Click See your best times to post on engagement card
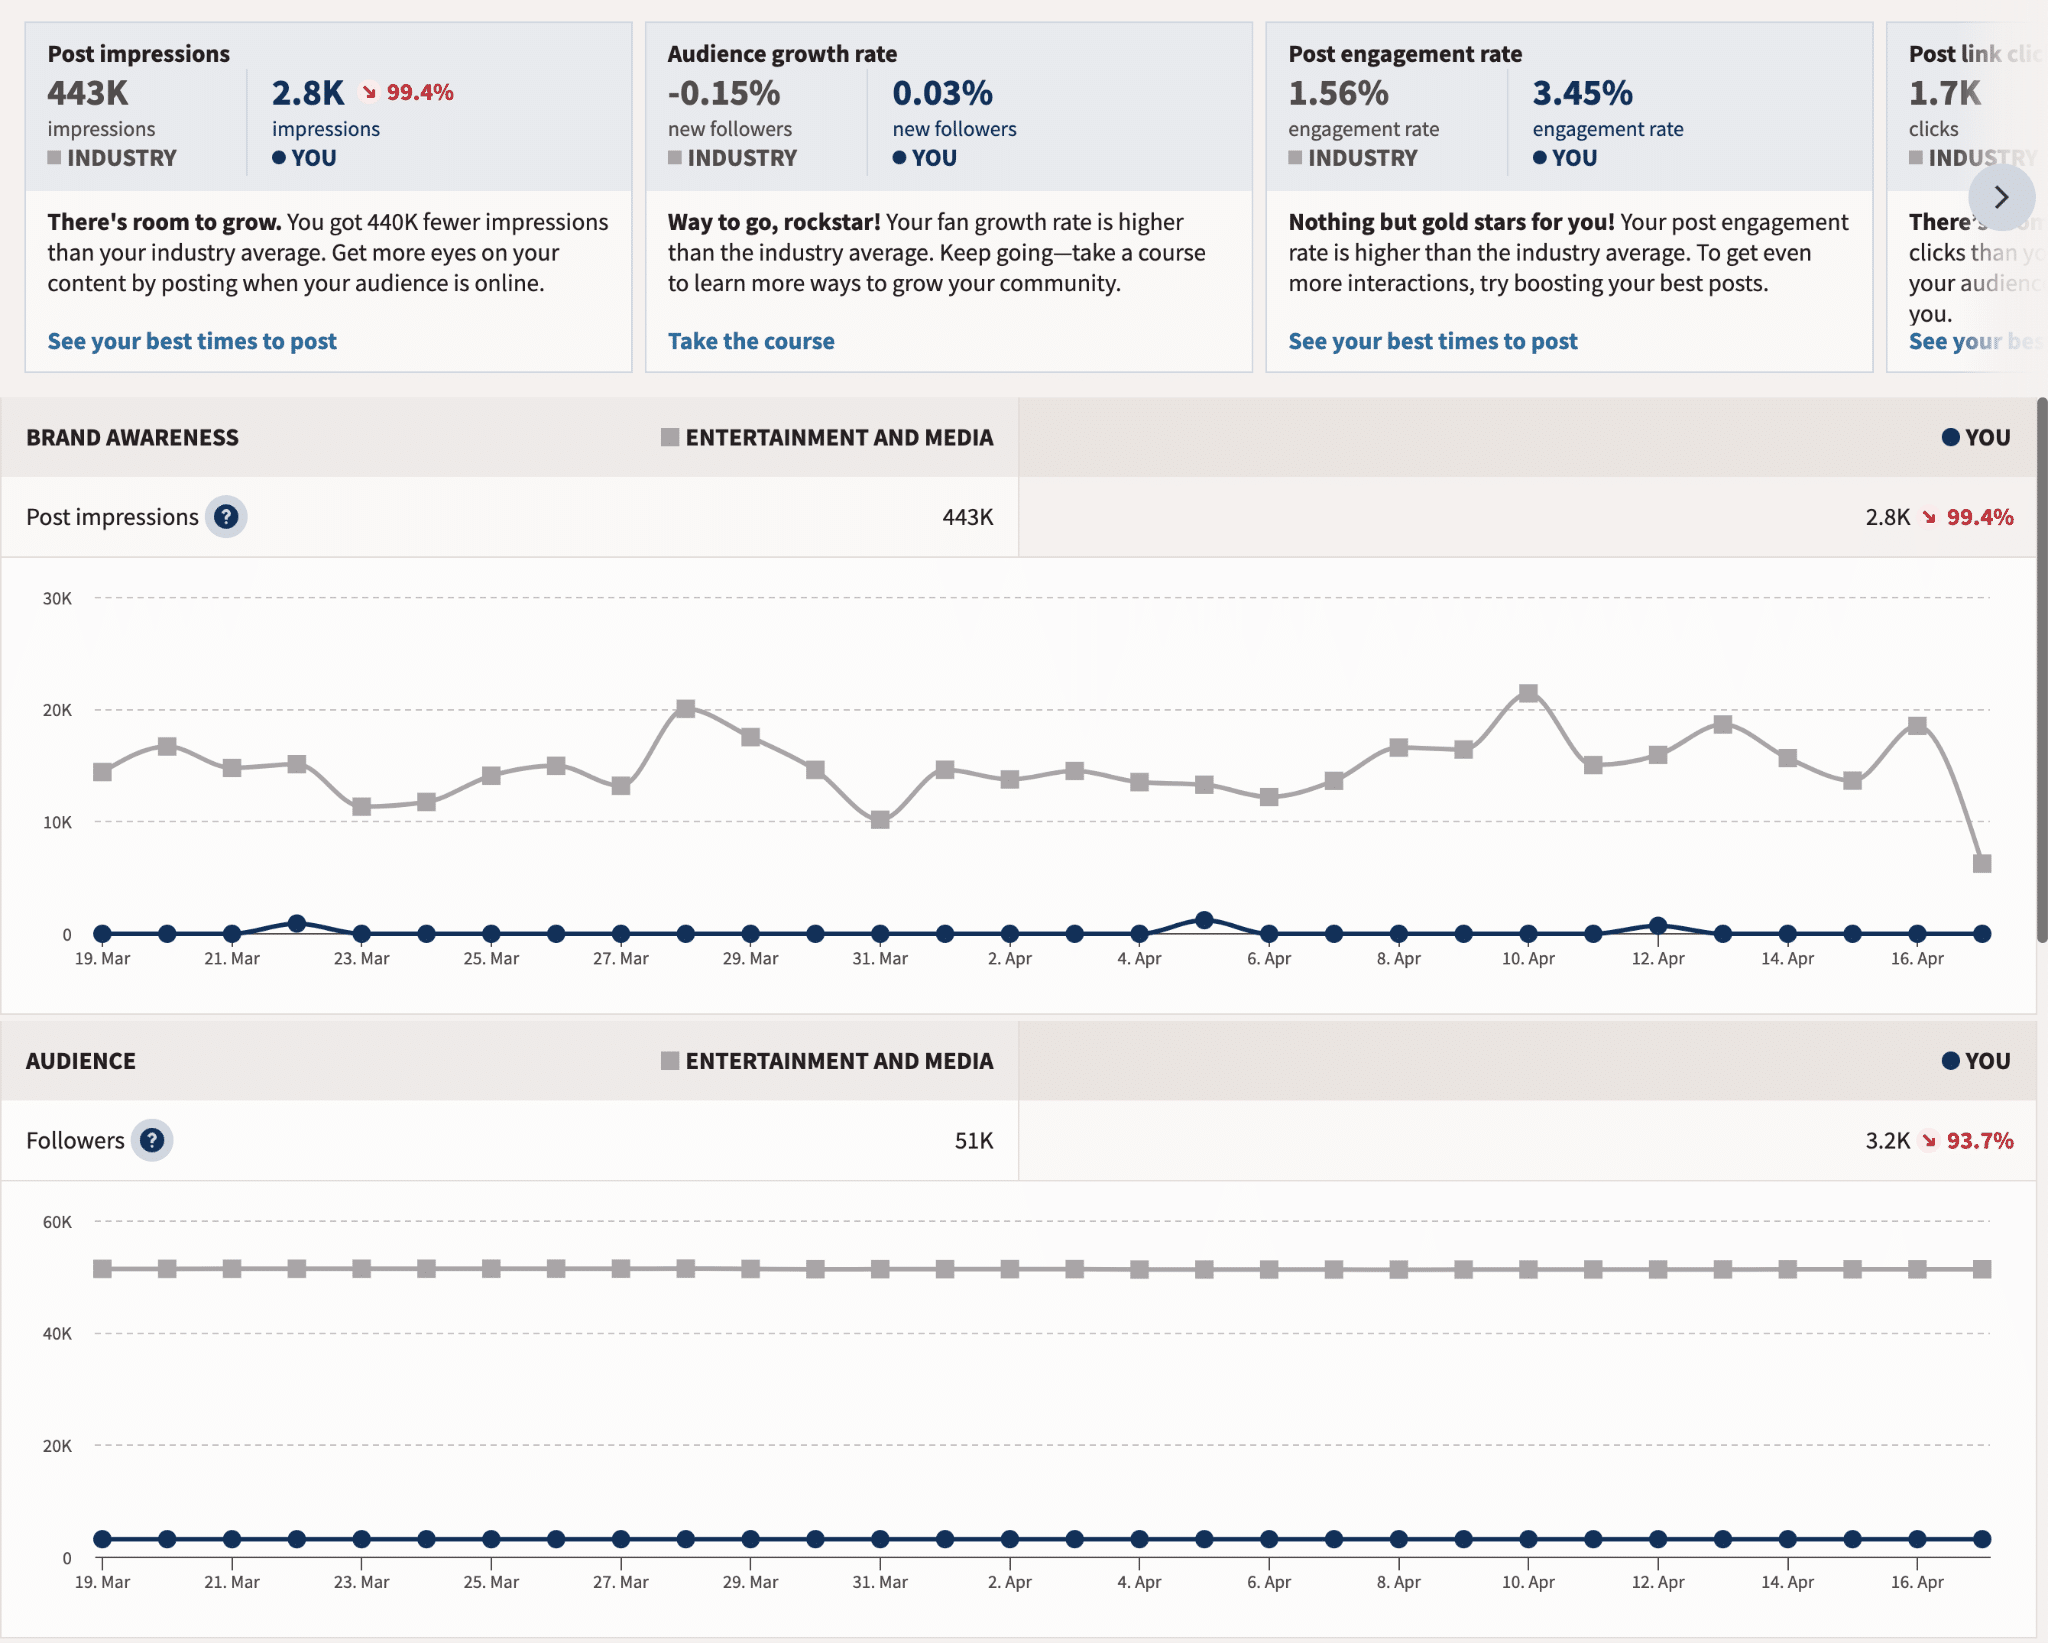This screenshot has width=2048, height=1643. pos(1434,341)
